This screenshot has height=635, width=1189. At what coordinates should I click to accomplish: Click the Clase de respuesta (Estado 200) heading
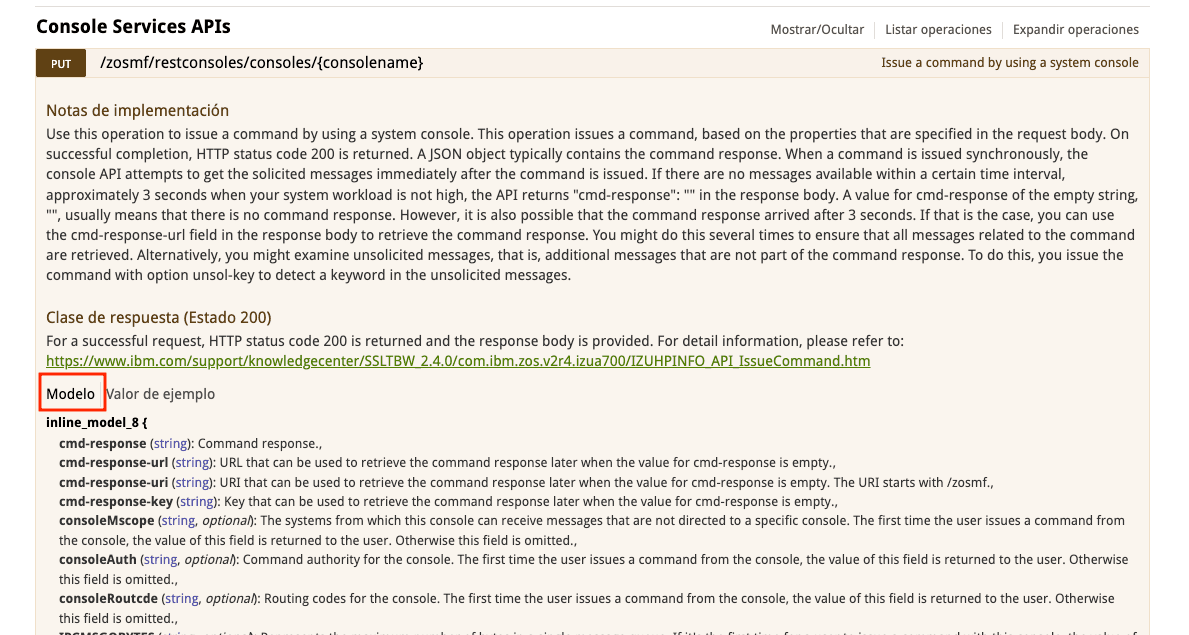click(158, 318)
